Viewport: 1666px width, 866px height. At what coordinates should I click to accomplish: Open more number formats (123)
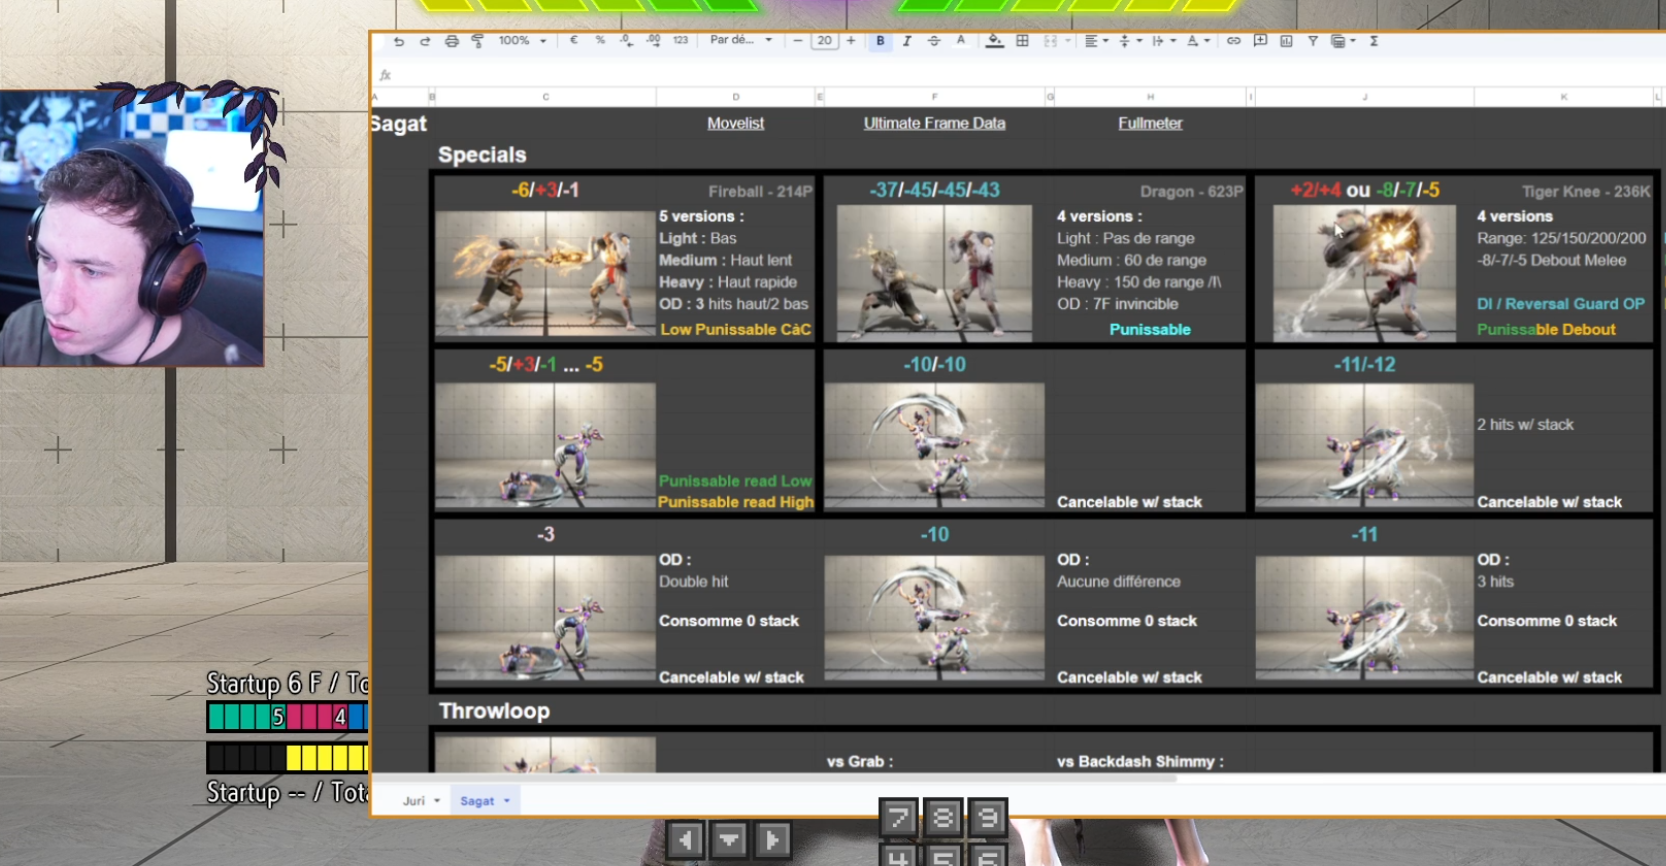click(681, 41)
